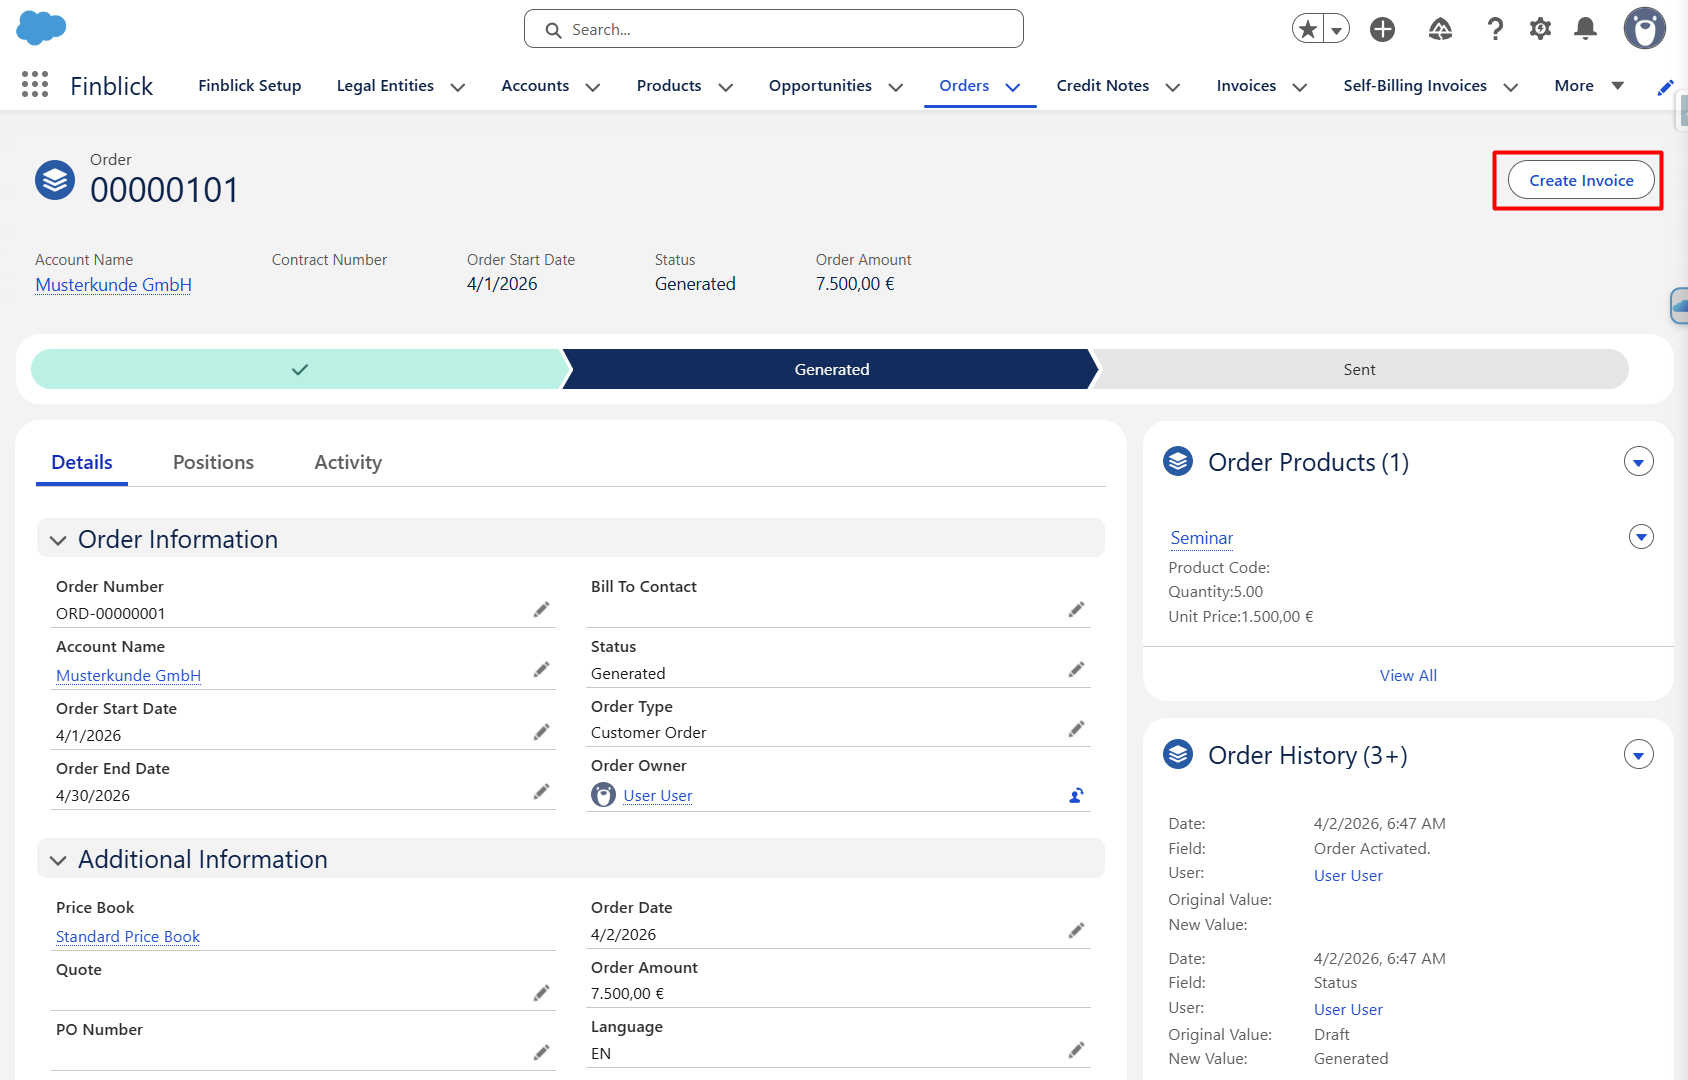Edit the Quote field pencil

point(541,993)
